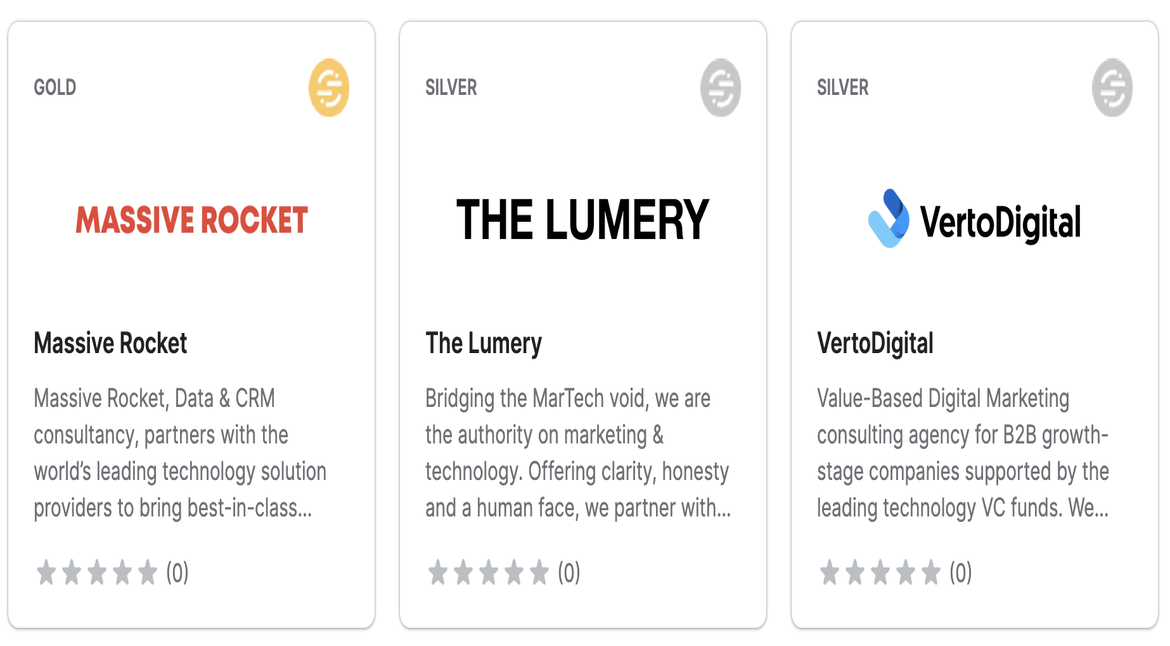Click VertoDigital SILVER tier label
The width and height of the screenshot is (1170, 646).
tap(843, 87)
